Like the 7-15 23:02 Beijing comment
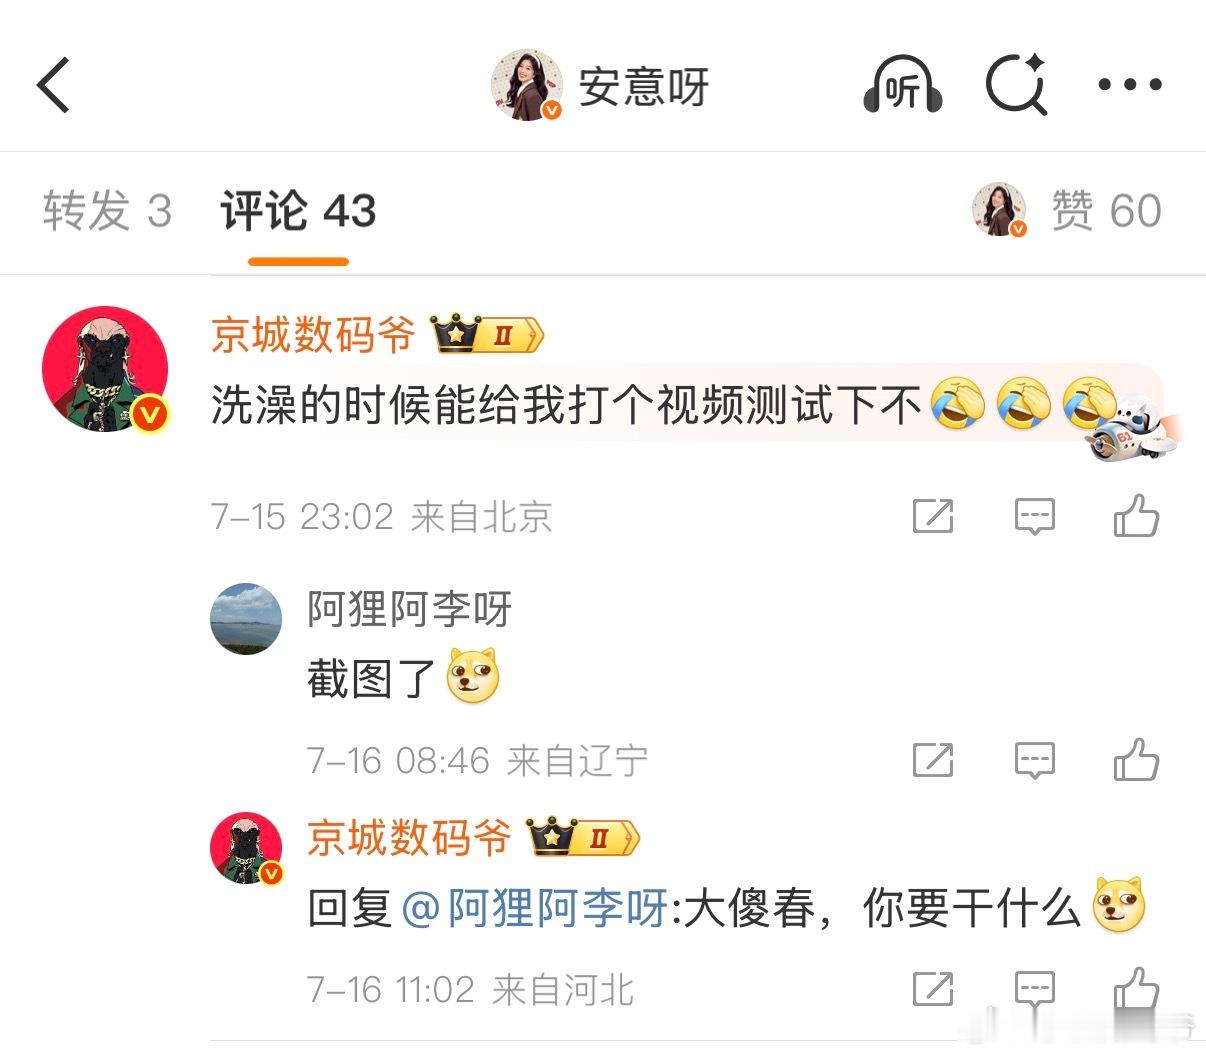Viewport: 1206px width, 1055px height. pyautogui.click(x=1137, y=516)
